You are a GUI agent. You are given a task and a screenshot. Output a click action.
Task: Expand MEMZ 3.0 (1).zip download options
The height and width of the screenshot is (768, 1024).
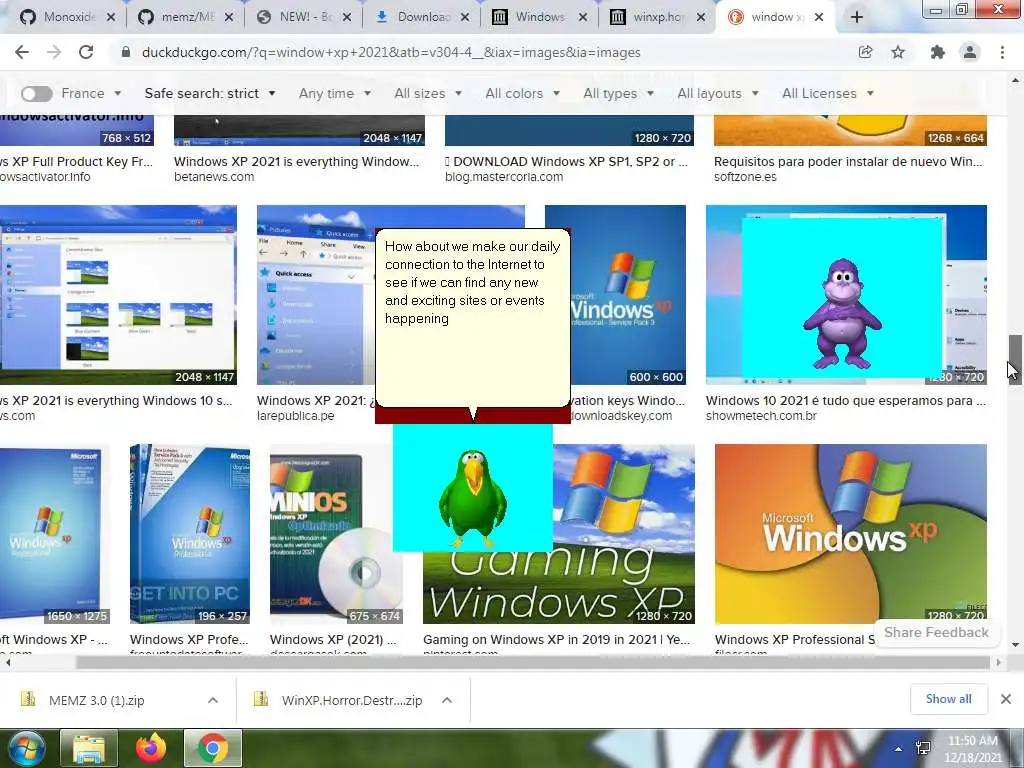coord(213,700)
